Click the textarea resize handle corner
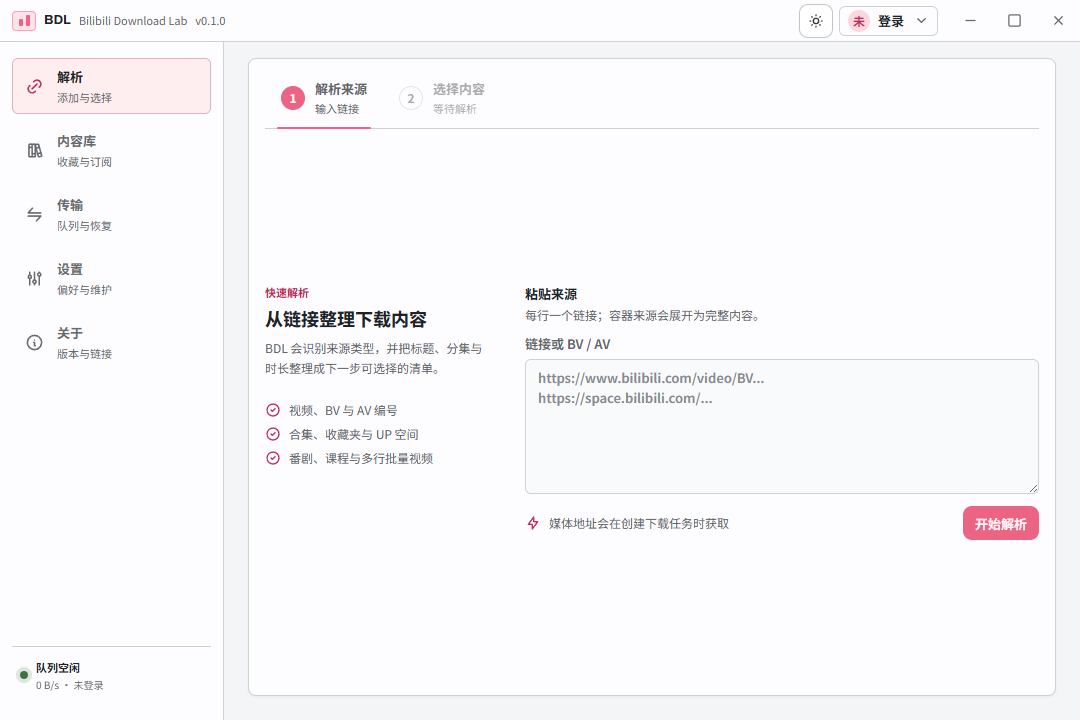Viewport: 1080px width, 720px height. [1033, 488]
